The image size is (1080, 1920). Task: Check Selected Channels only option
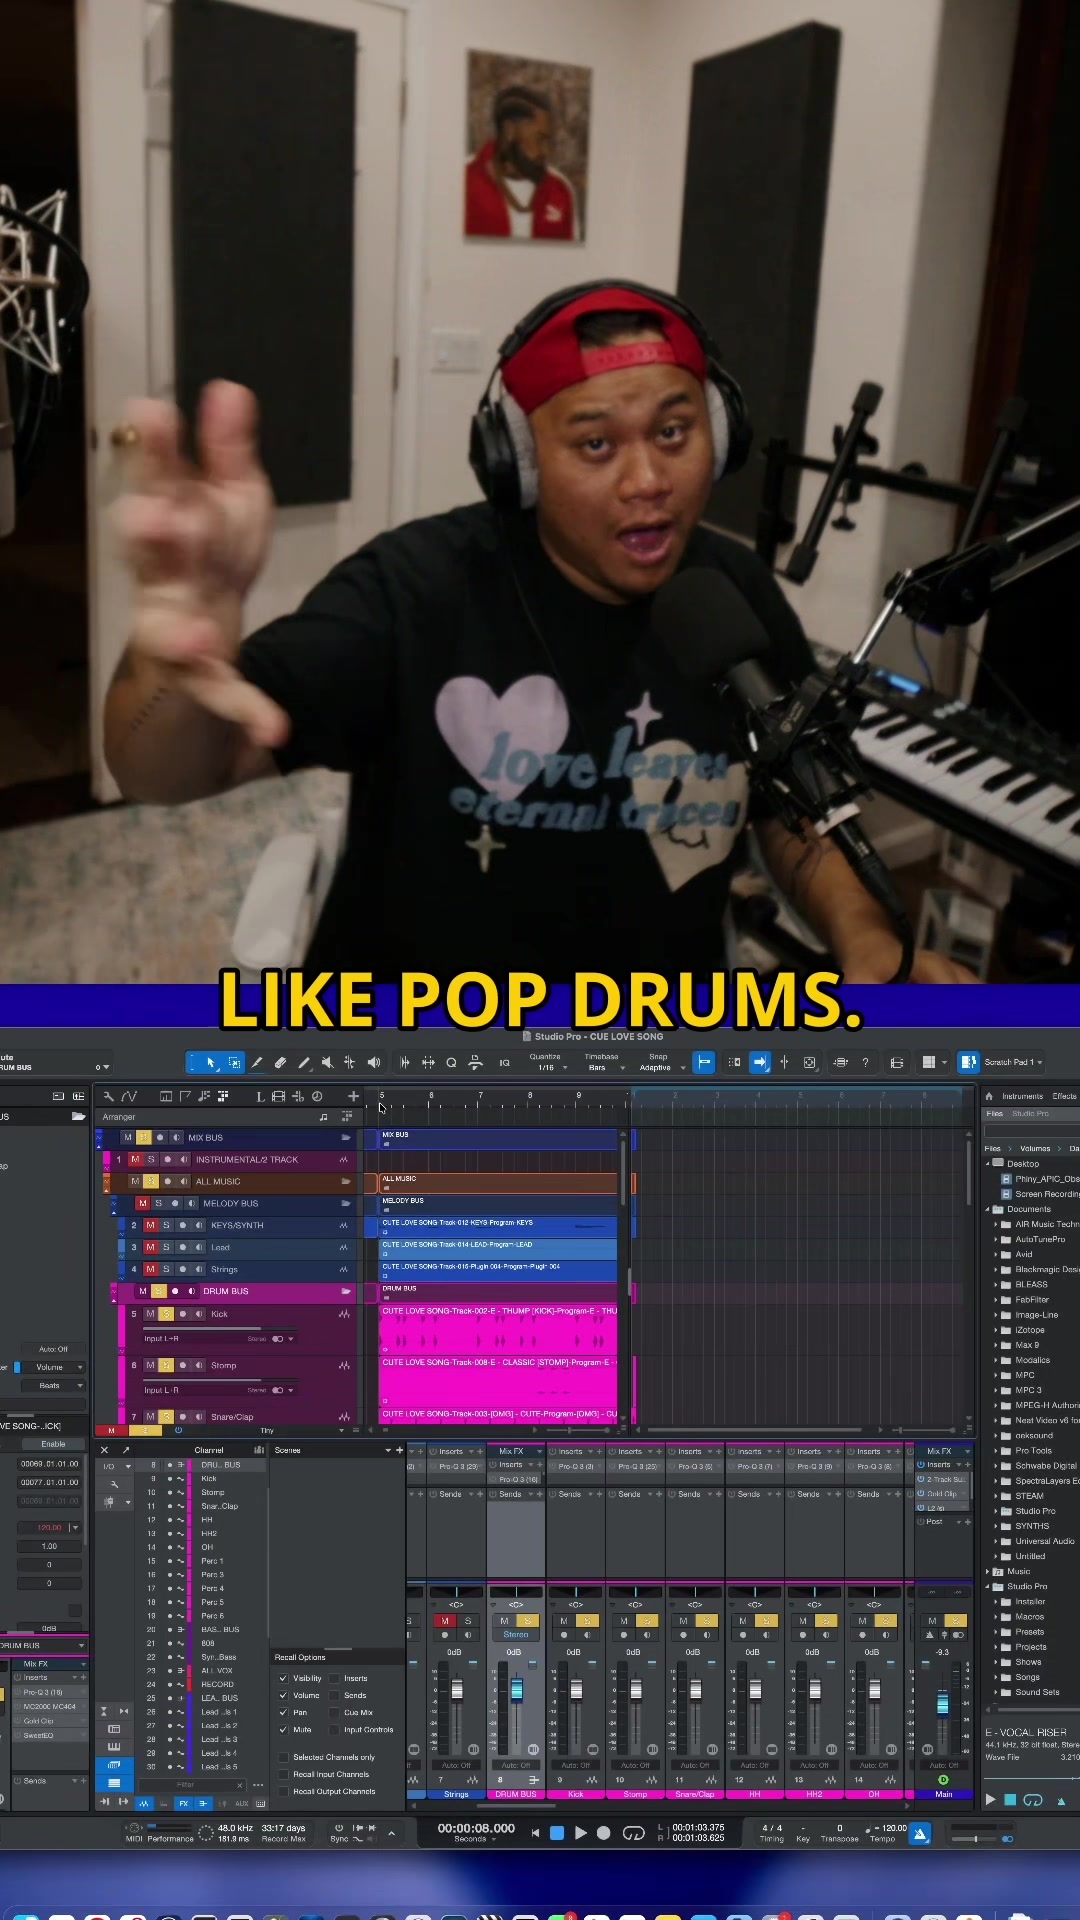tap(283, 1757)
